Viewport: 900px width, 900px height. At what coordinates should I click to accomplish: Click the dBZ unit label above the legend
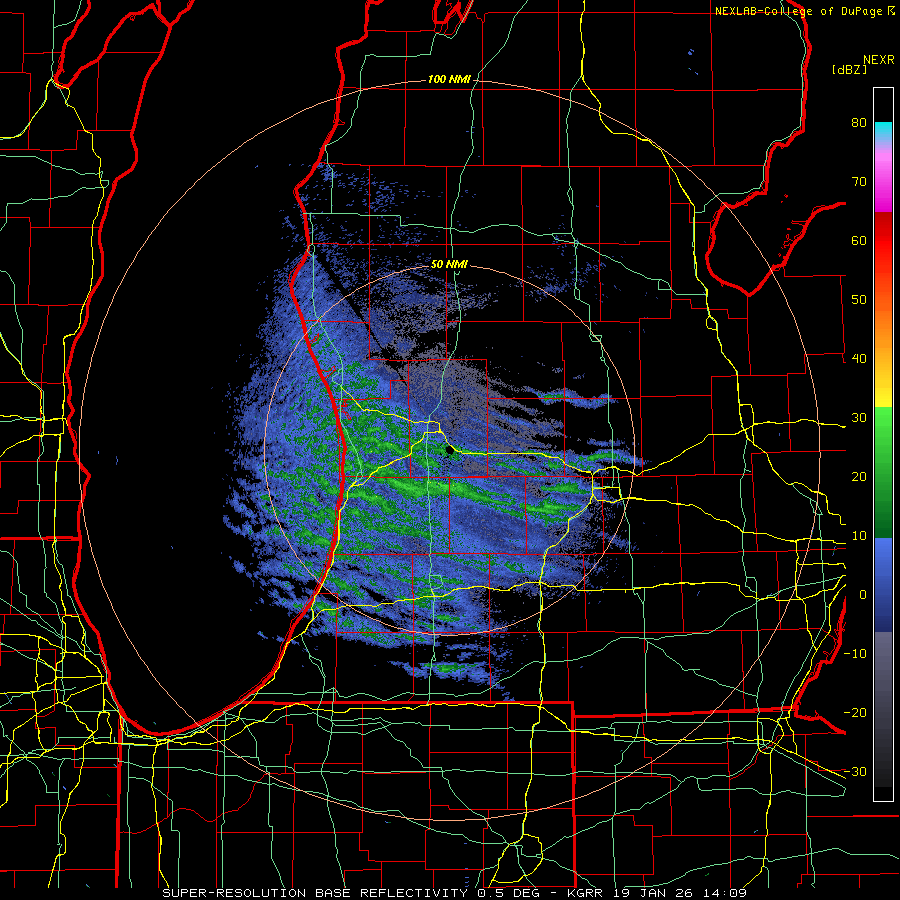[x=849, y=70]
